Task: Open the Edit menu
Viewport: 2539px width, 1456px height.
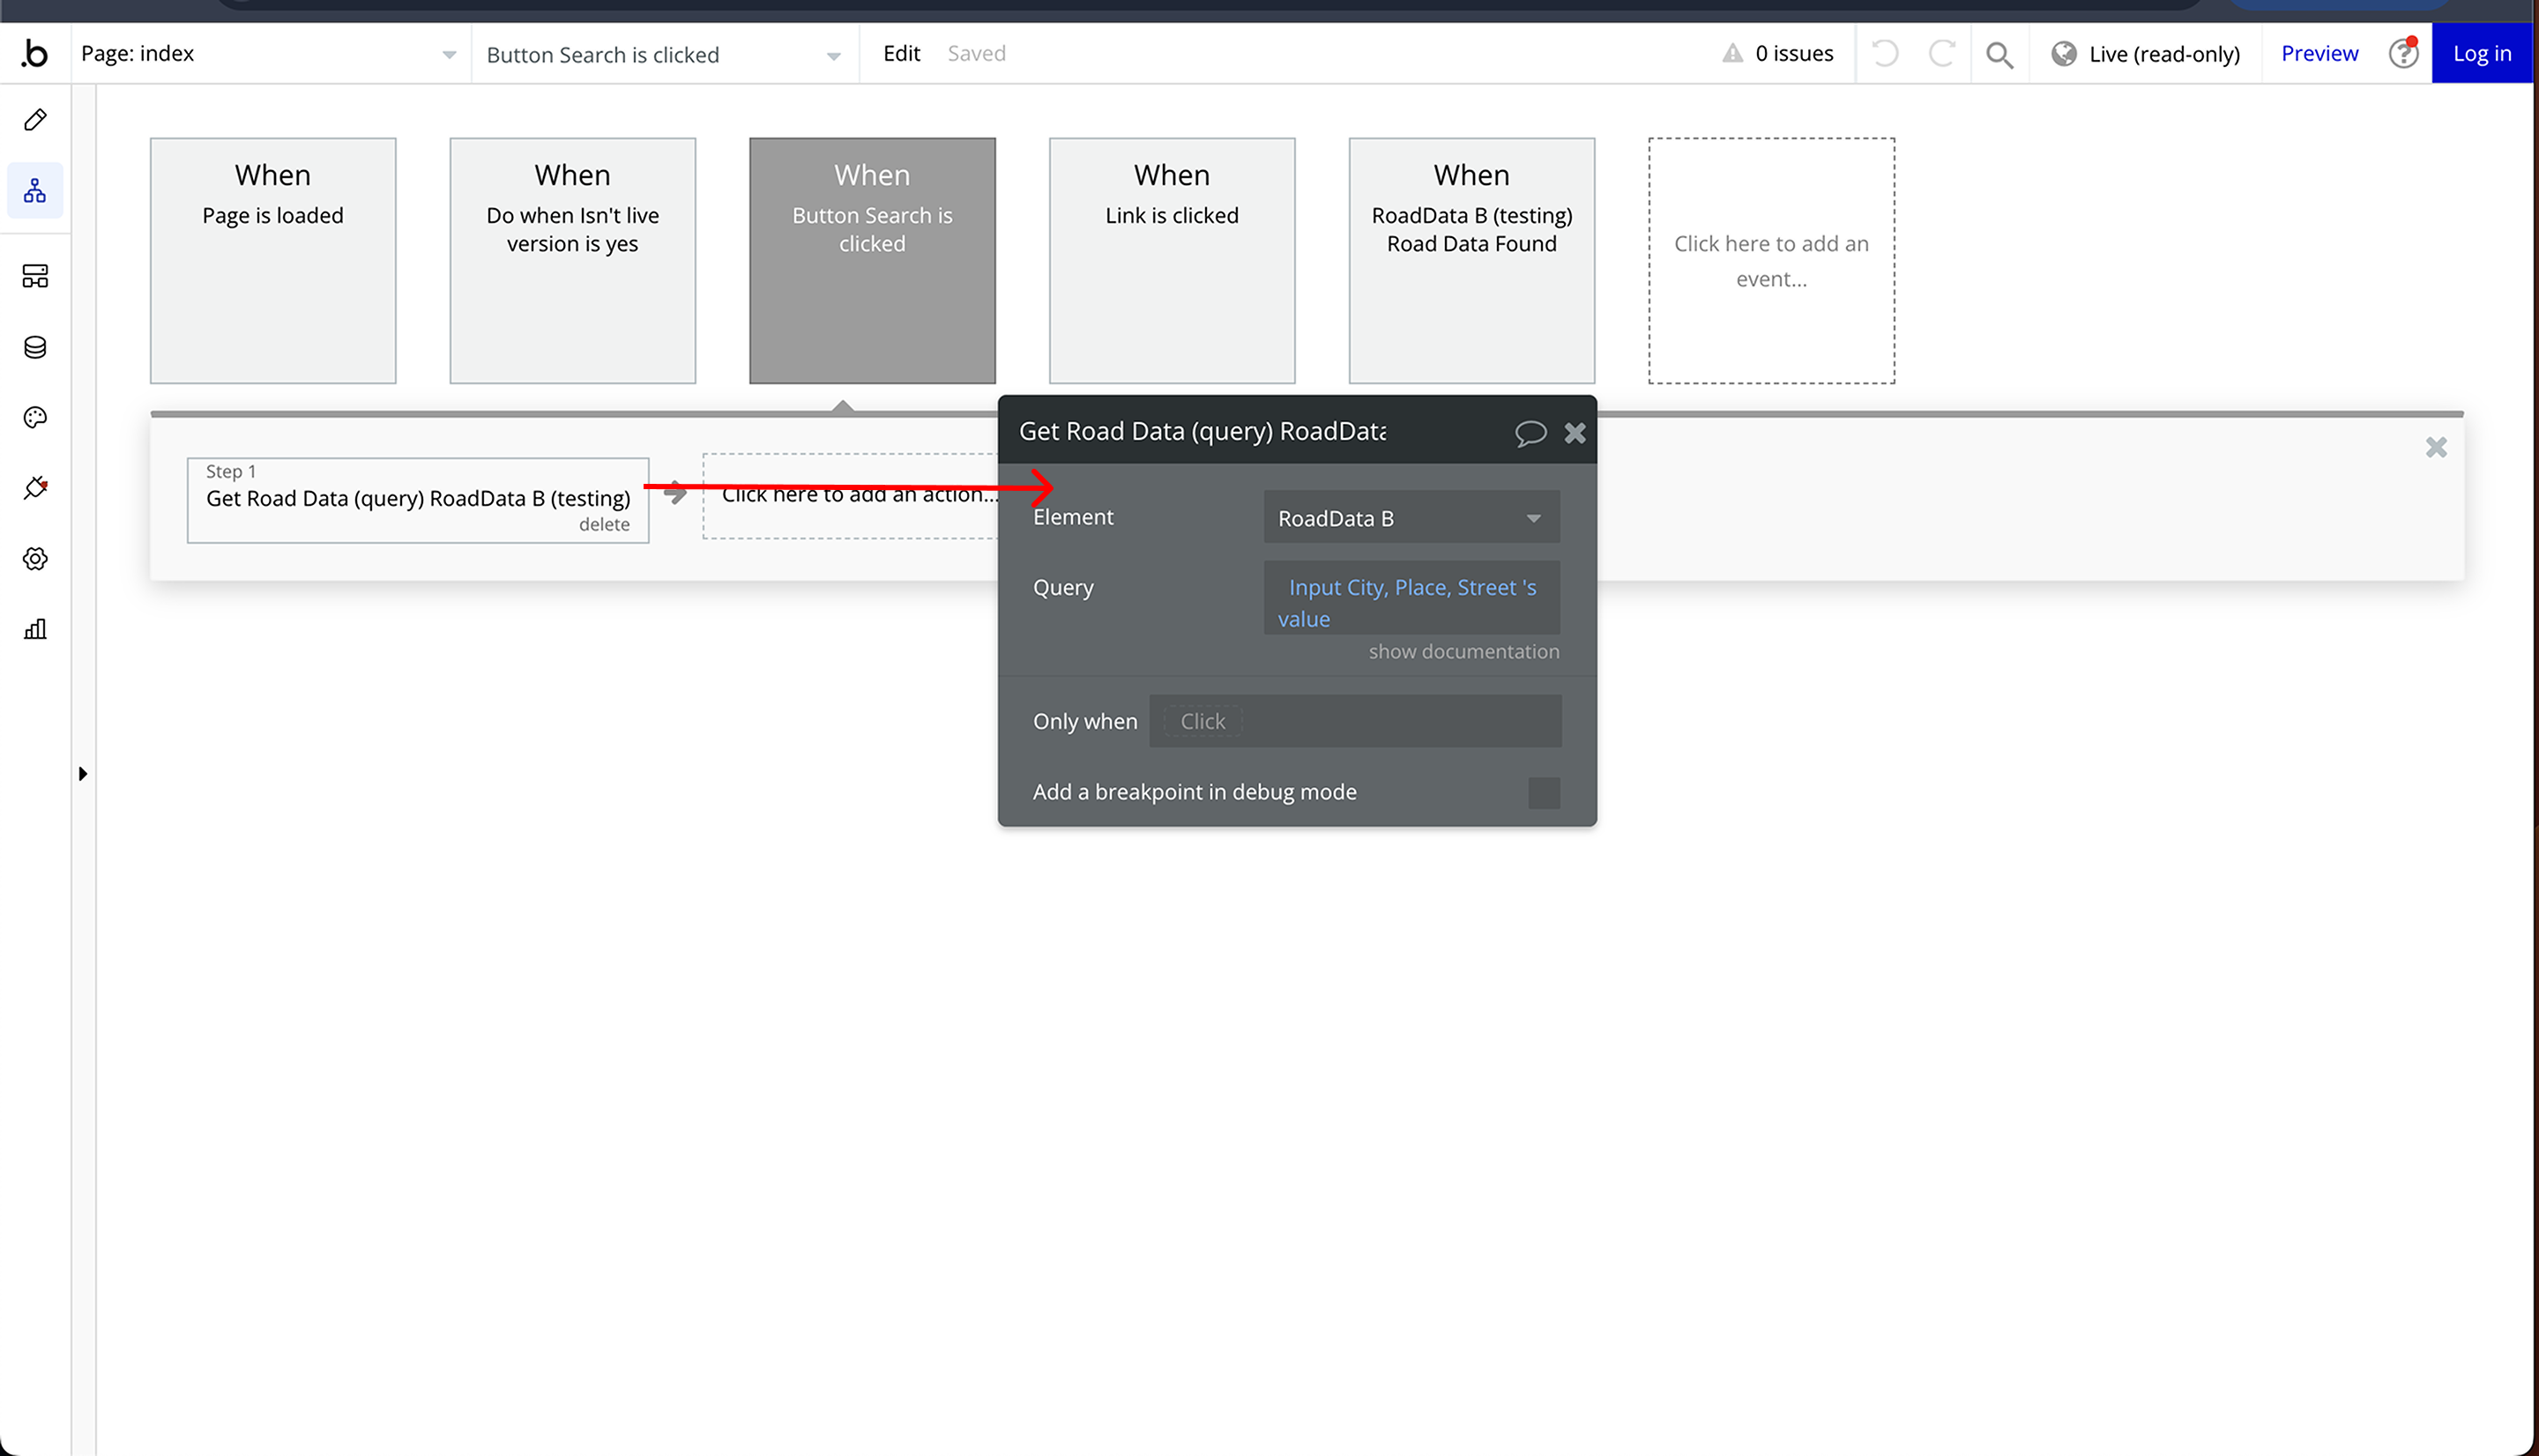Action: coord(901,54)
